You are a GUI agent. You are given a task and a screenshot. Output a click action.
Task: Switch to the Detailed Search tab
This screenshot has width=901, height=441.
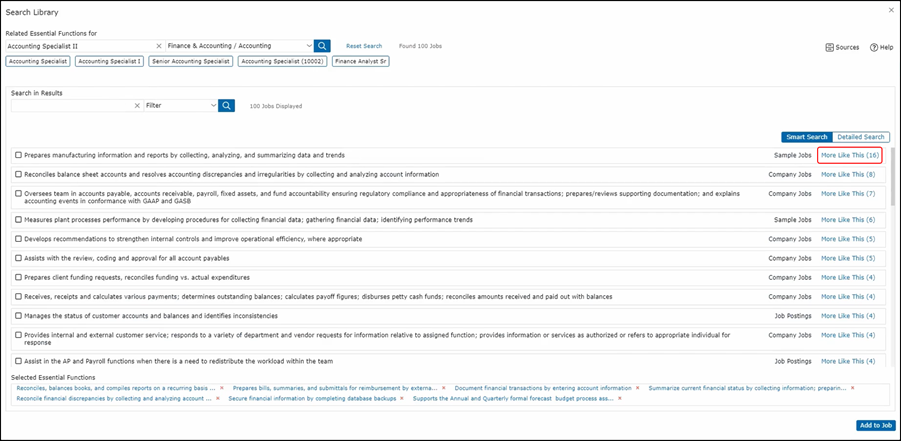point(860,137)
